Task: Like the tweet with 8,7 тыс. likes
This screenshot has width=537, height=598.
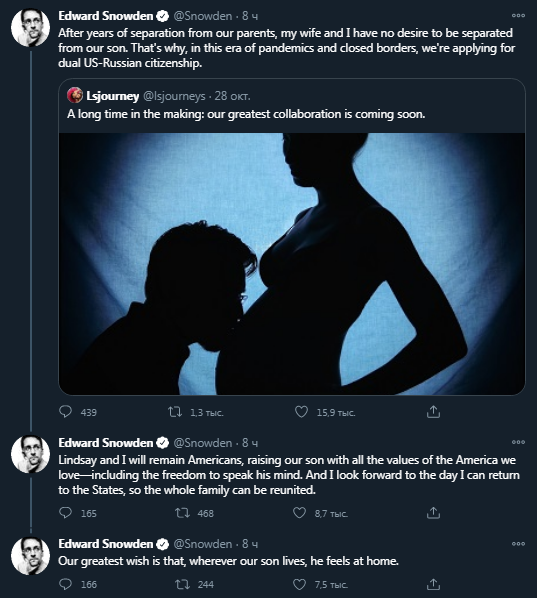Action: click(x=299, y=513)
